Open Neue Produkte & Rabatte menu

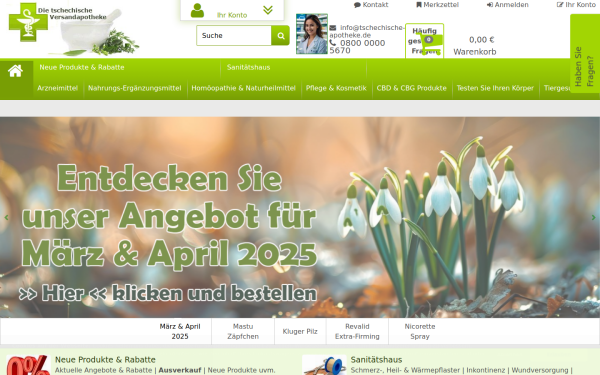(82, 67)
